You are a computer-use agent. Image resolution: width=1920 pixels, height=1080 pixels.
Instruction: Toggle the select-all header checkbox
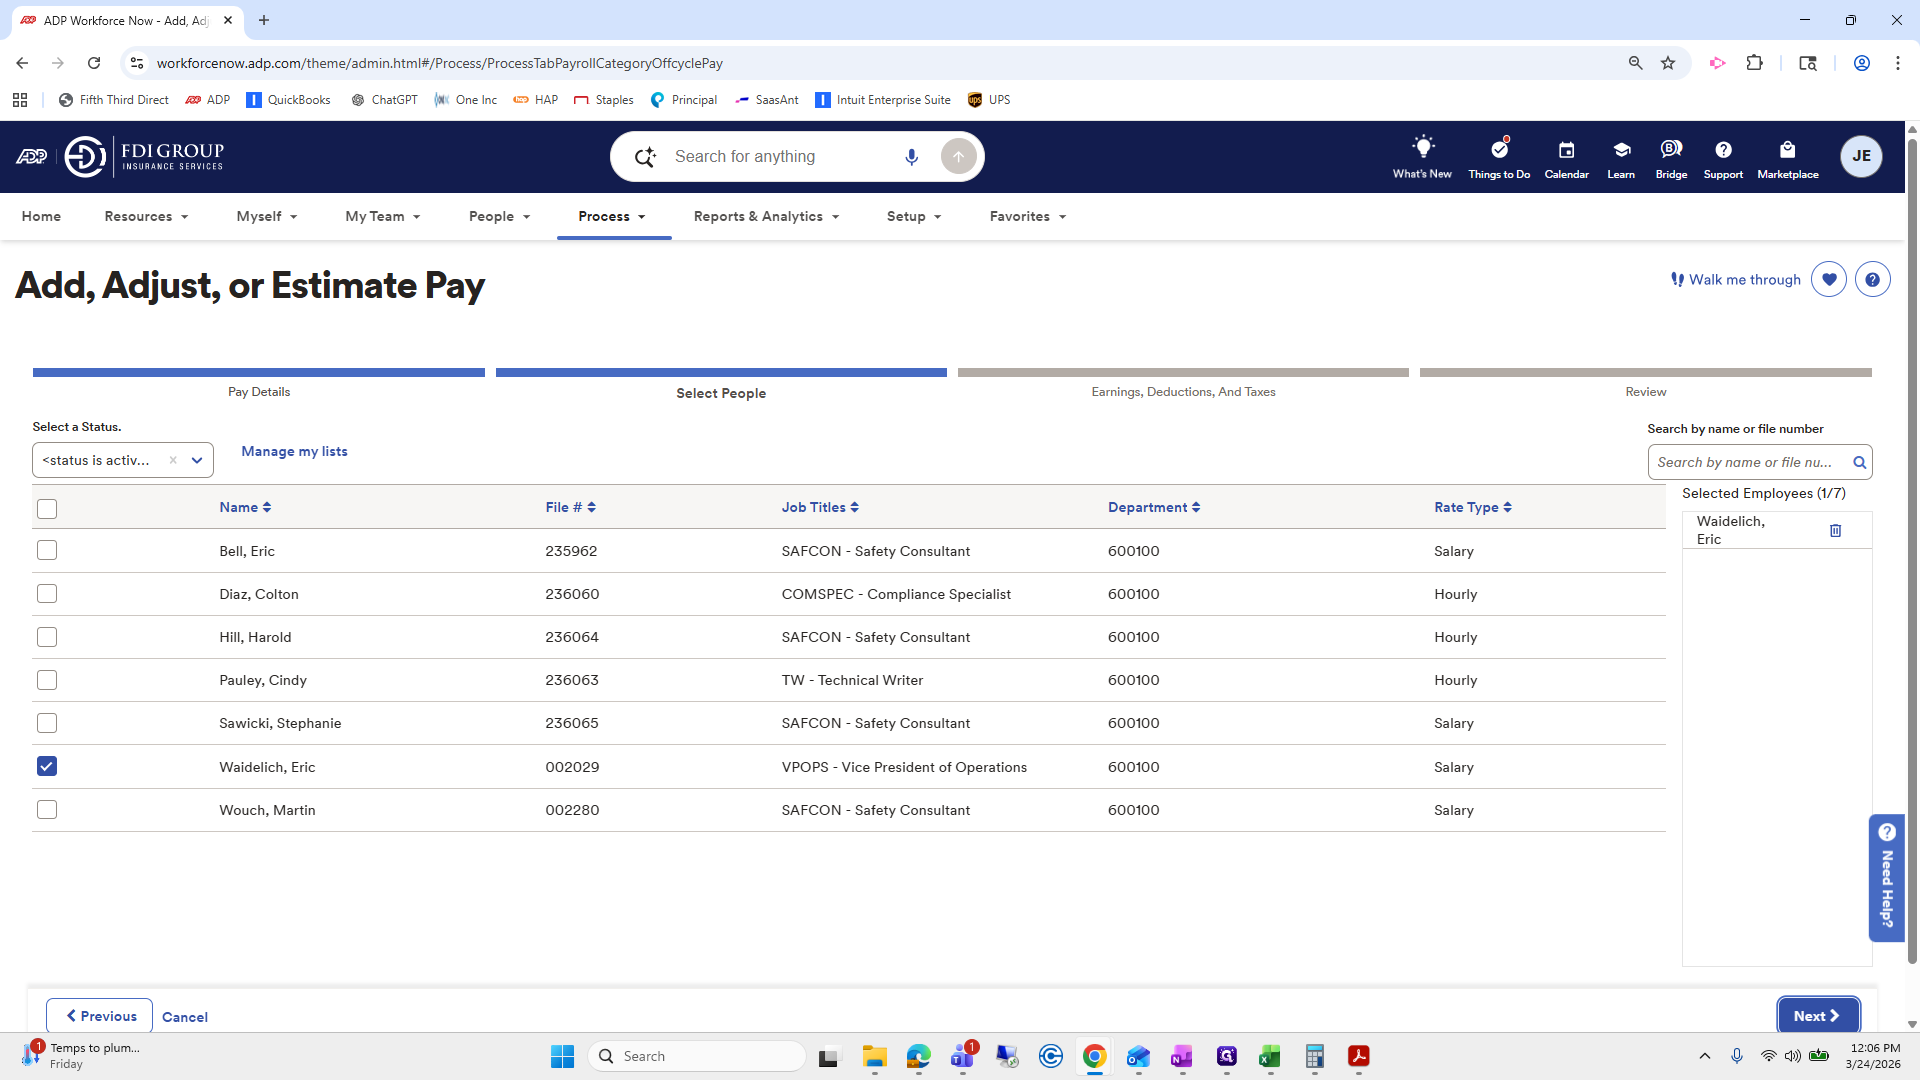pyautogui.click(x=47, y=508)
